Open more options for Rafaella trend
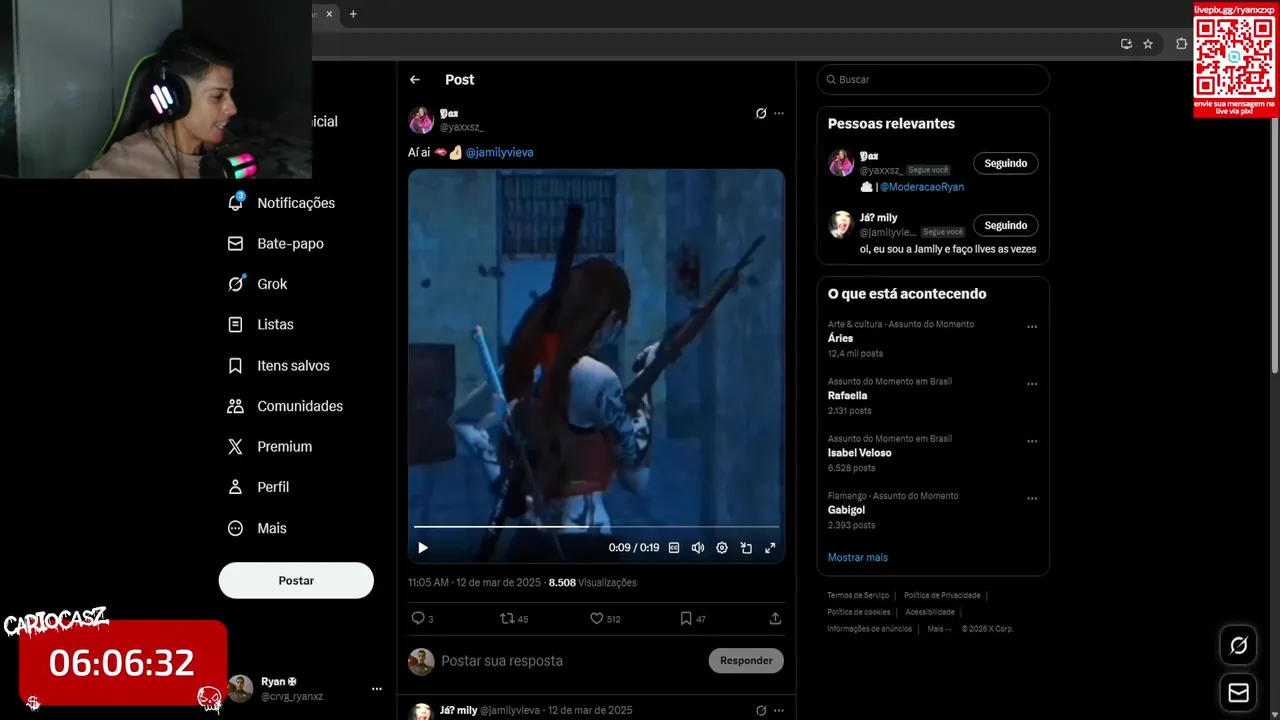1280x720 pixels. (1032, 384)
